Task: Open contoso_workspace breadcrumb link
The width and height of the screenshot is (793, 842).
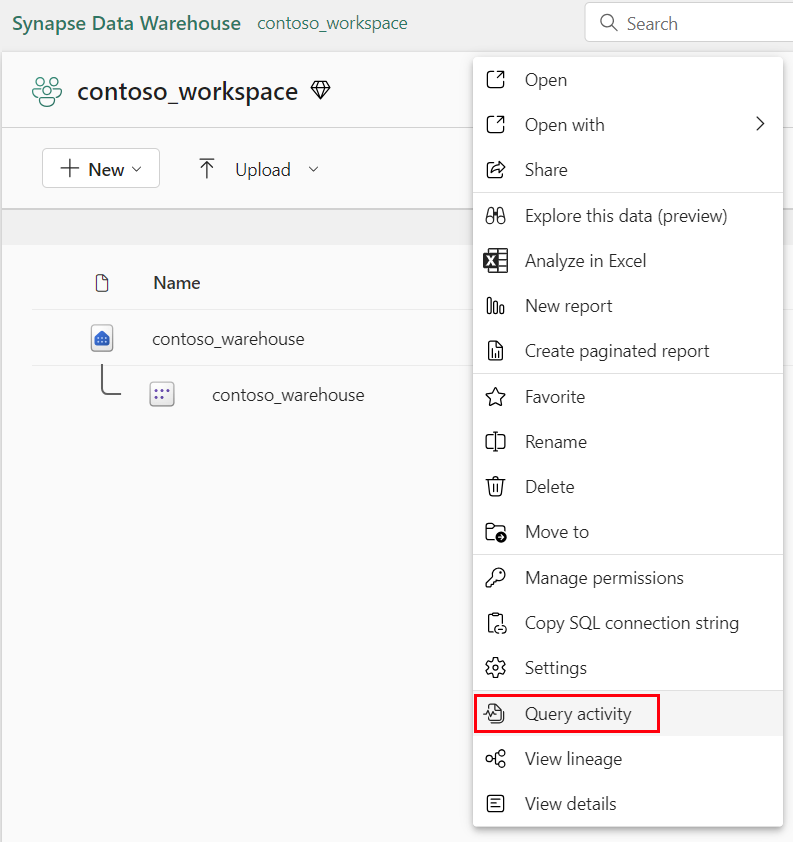Action: (x=331, y=22)
